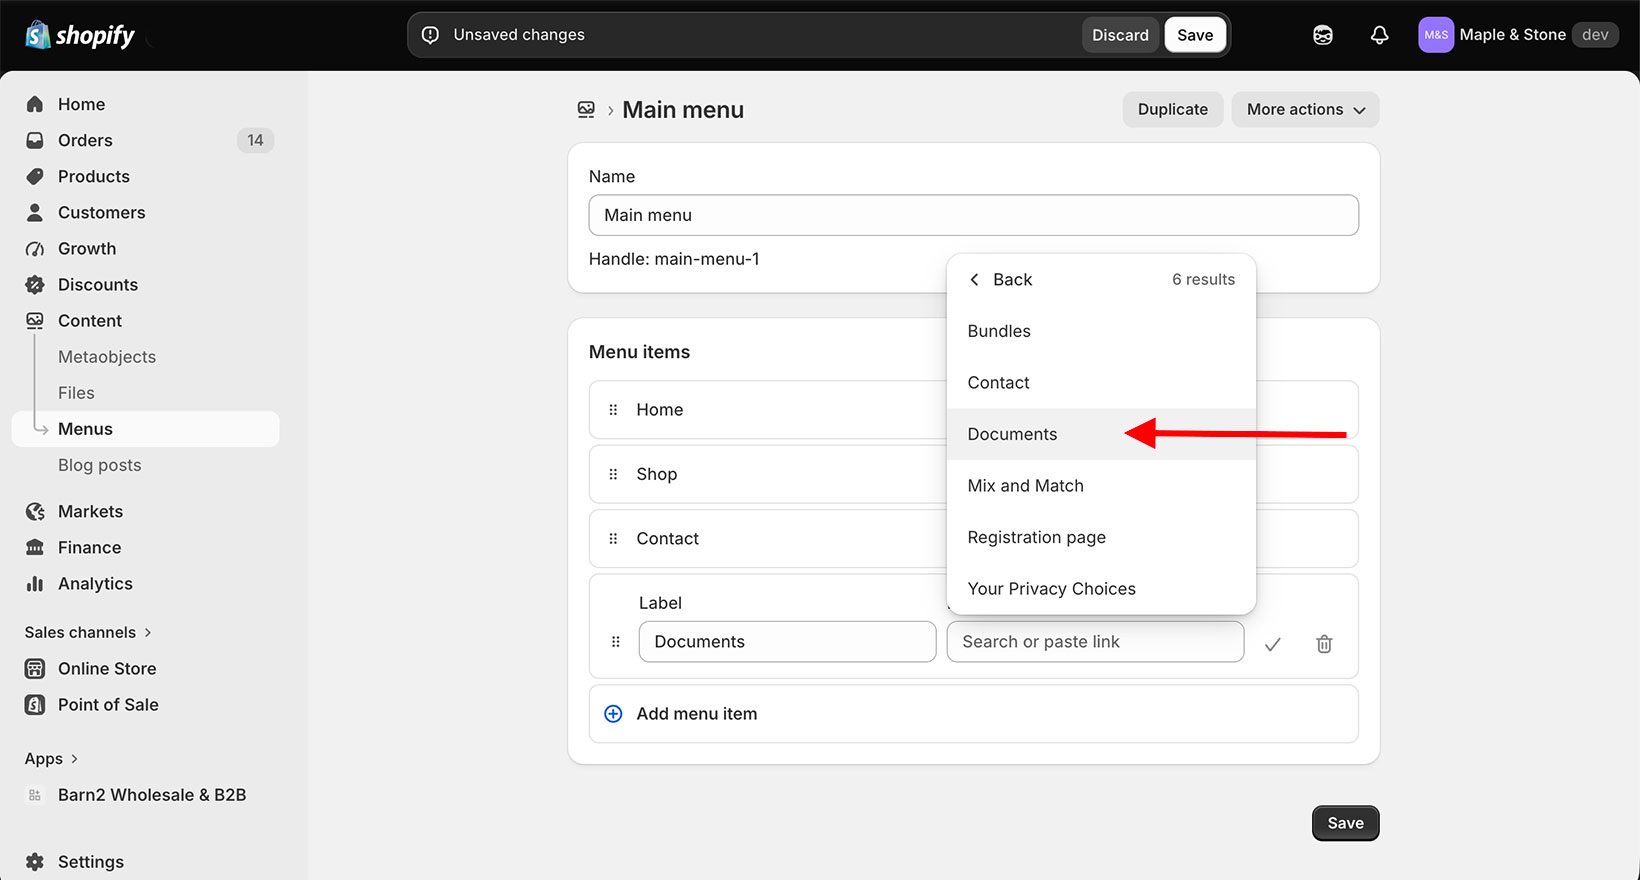1640x880 pixels.
Task: Click the Orders inbox icon
Action: click(x=35, y=140)
